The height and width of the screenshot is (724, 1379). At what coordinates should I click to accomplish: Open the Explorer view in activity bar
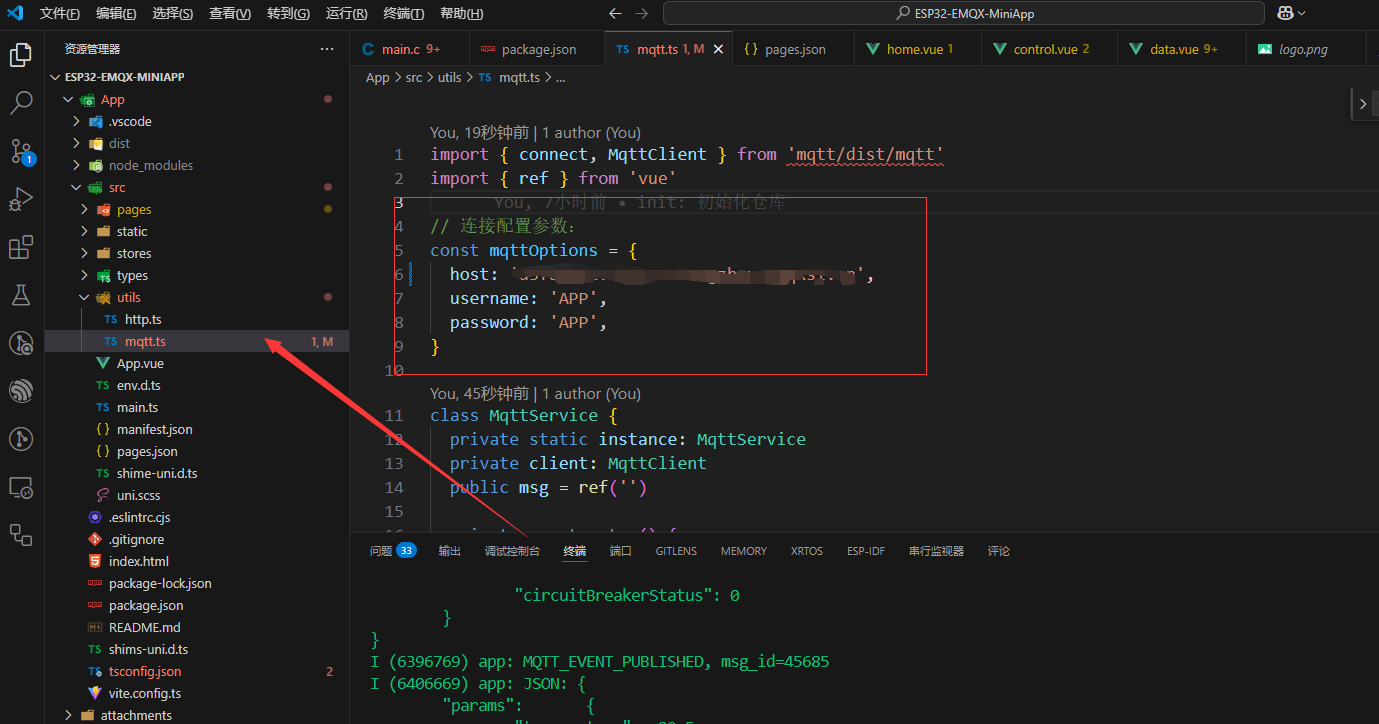tap(21, 55)
